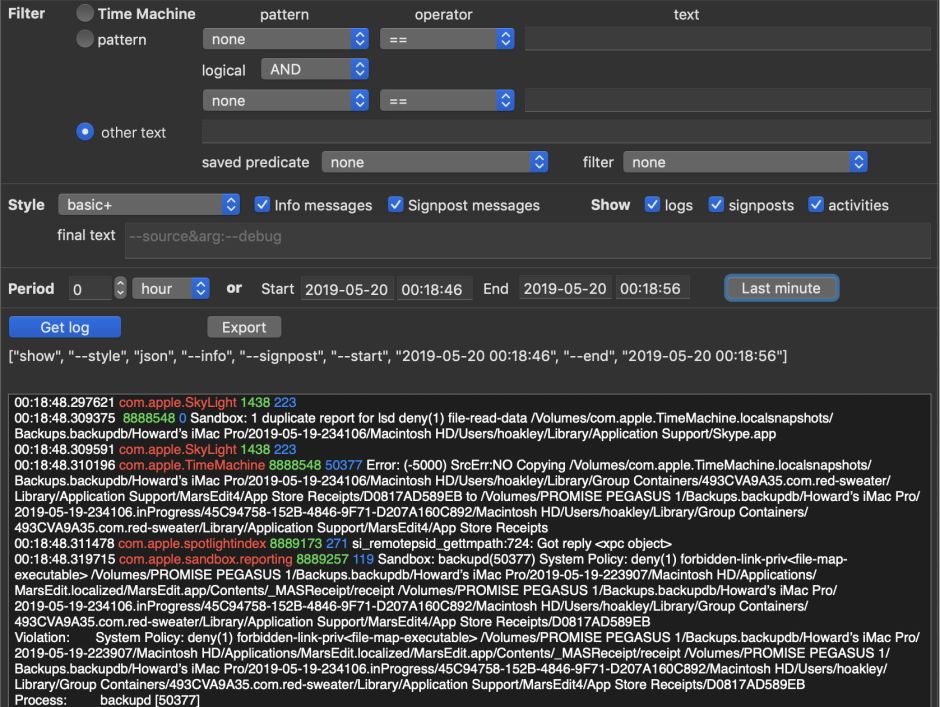Screen dimensions: 940x707
Task: Open the logical AND dropdown
Action: pos(314,70)
